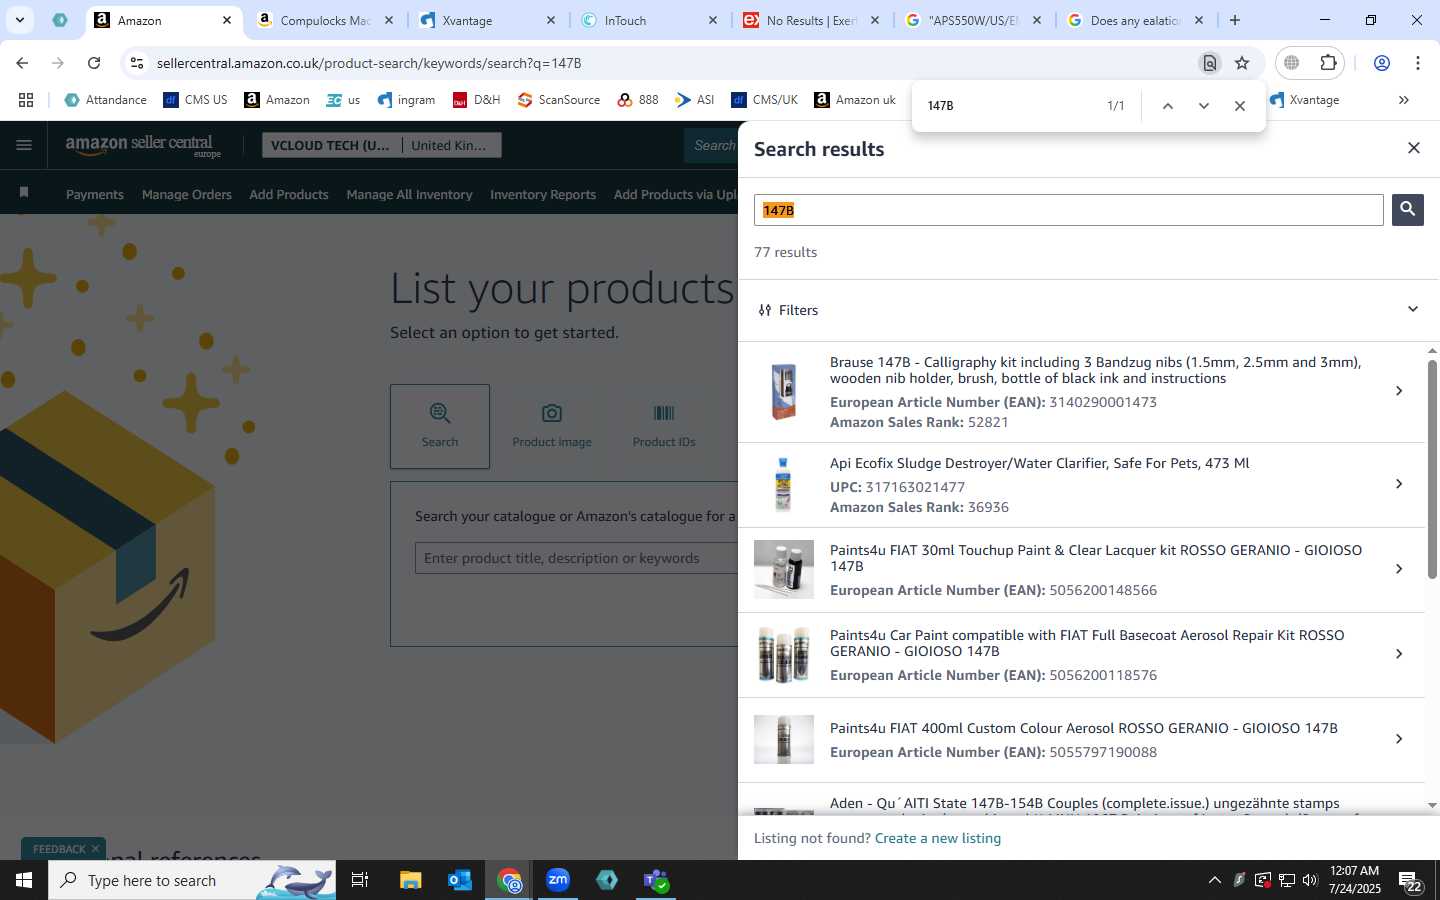Click the results list scrollbar
The image size is (1440, 900).
(1432, 470)
